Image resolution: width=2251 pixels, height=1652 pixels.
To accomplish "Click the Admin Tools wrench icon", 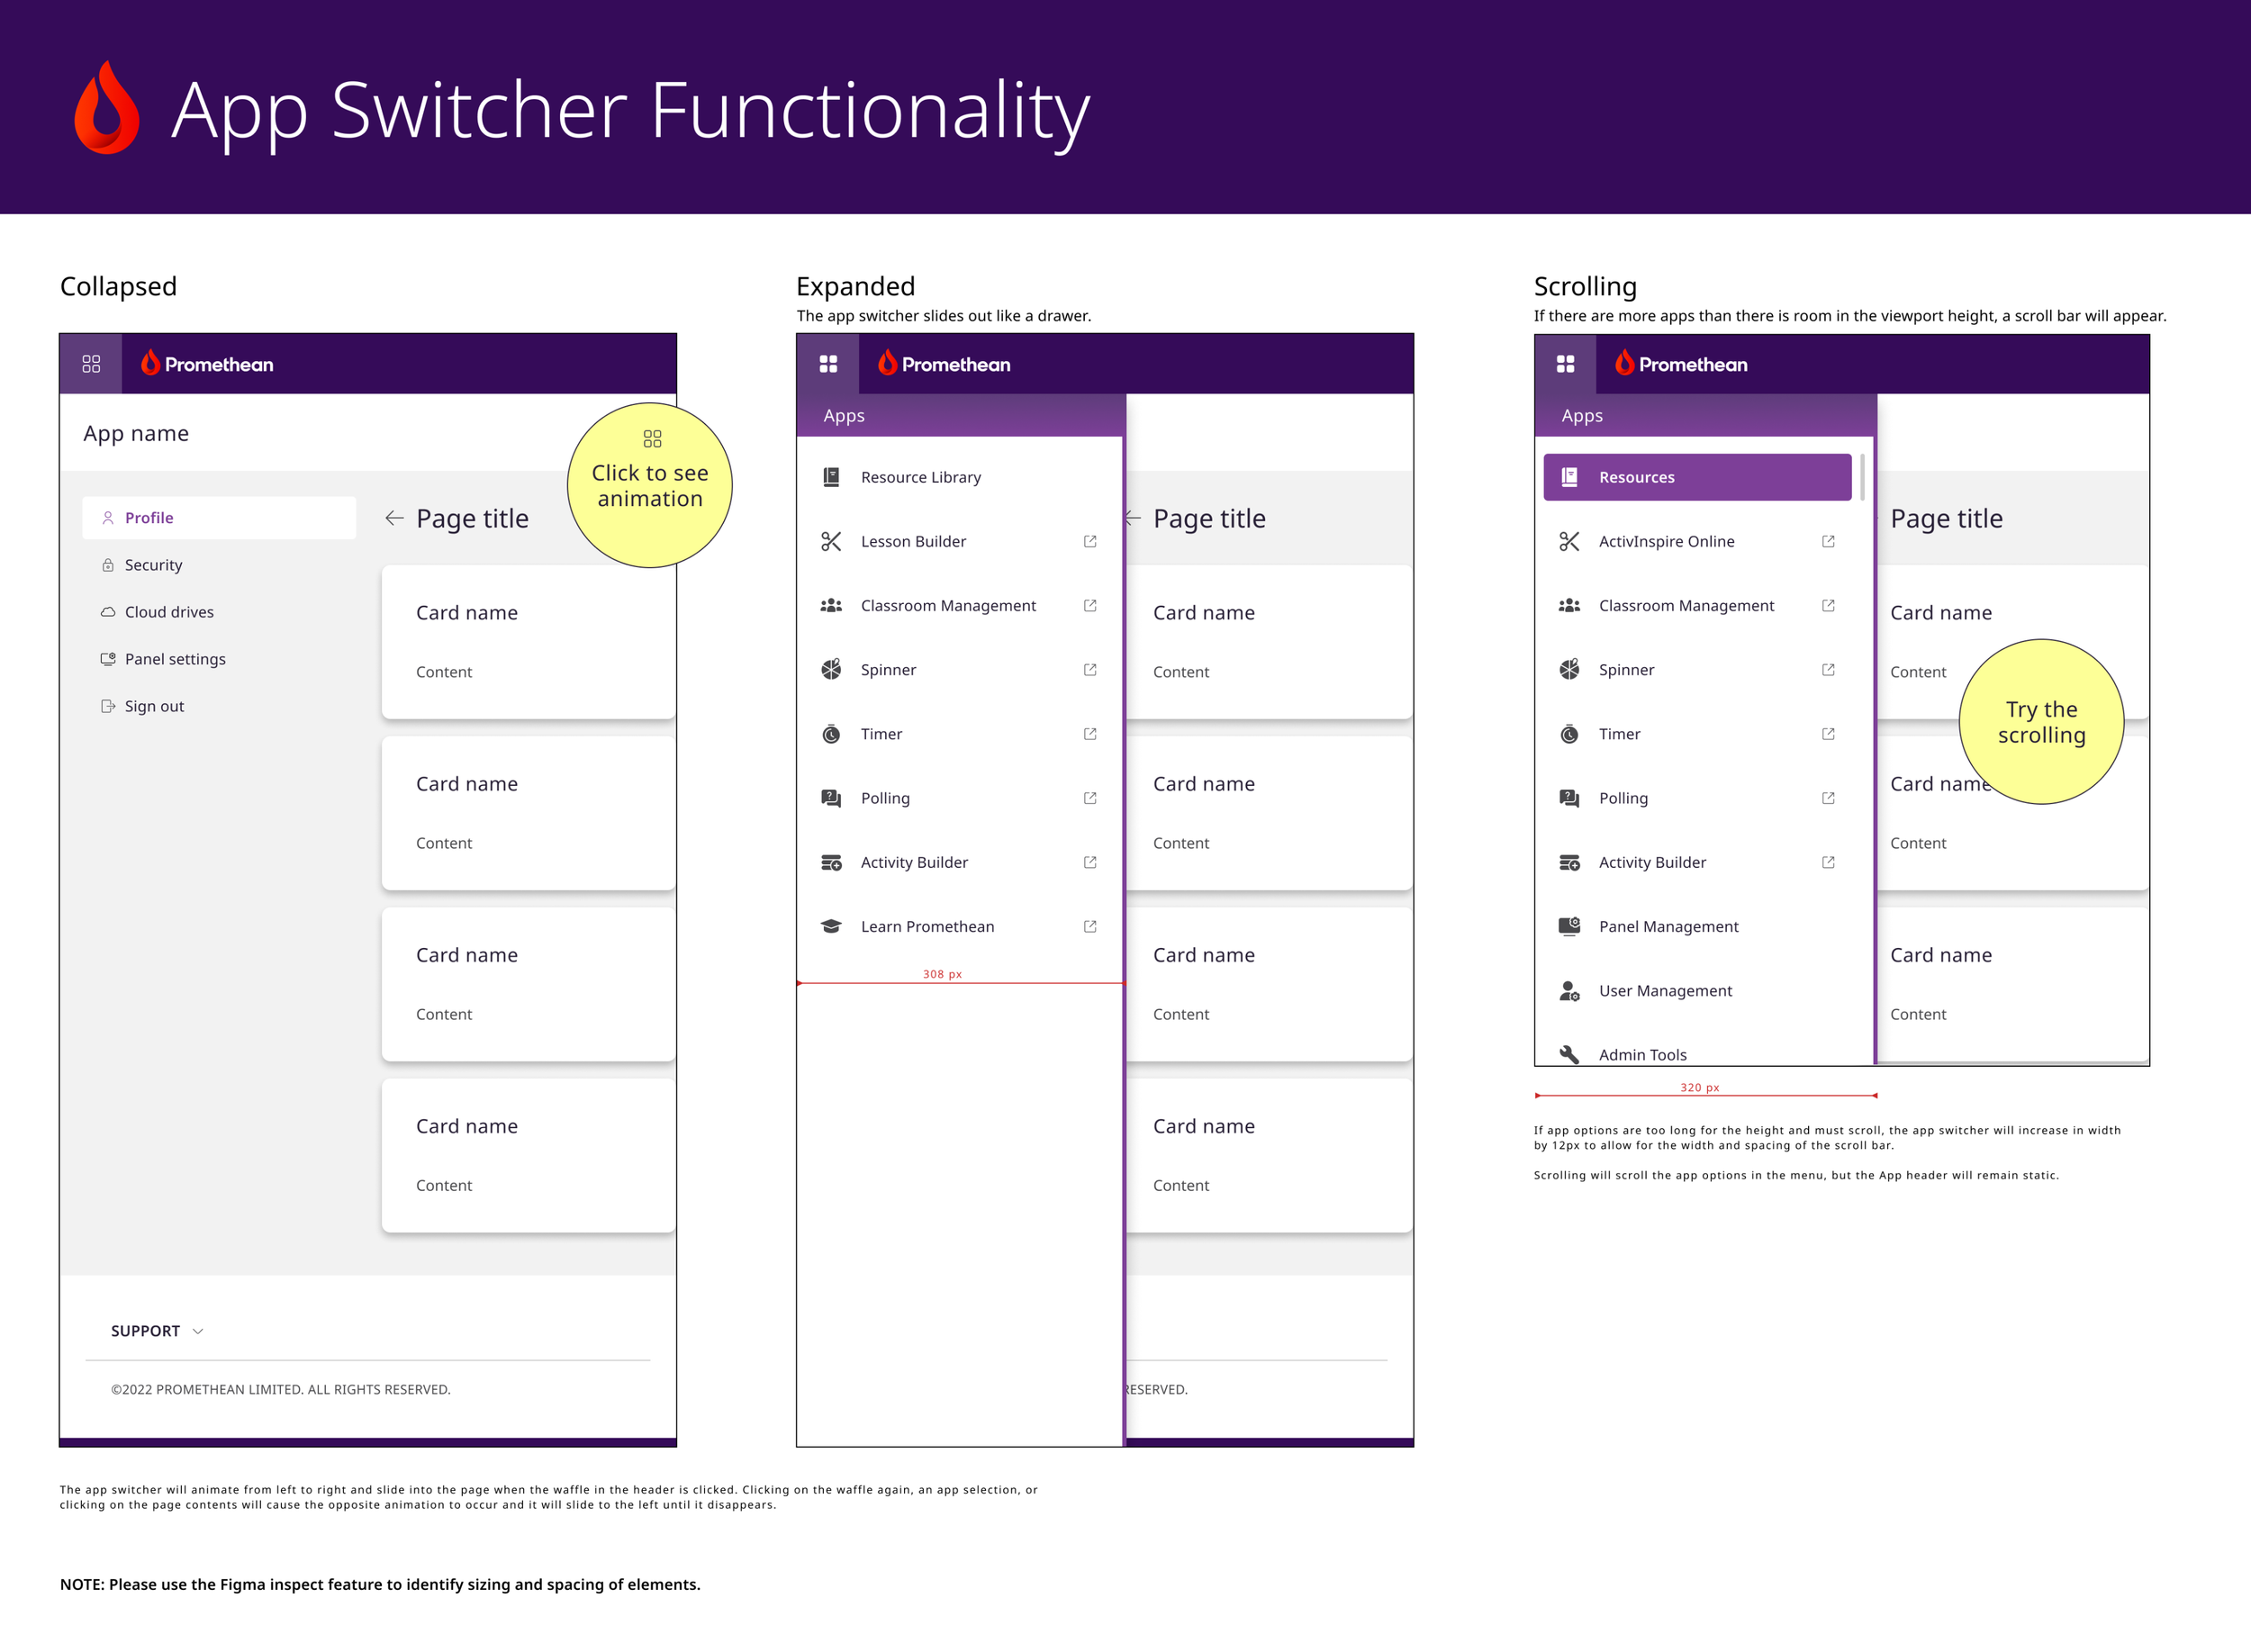I will (1569, 1053).
